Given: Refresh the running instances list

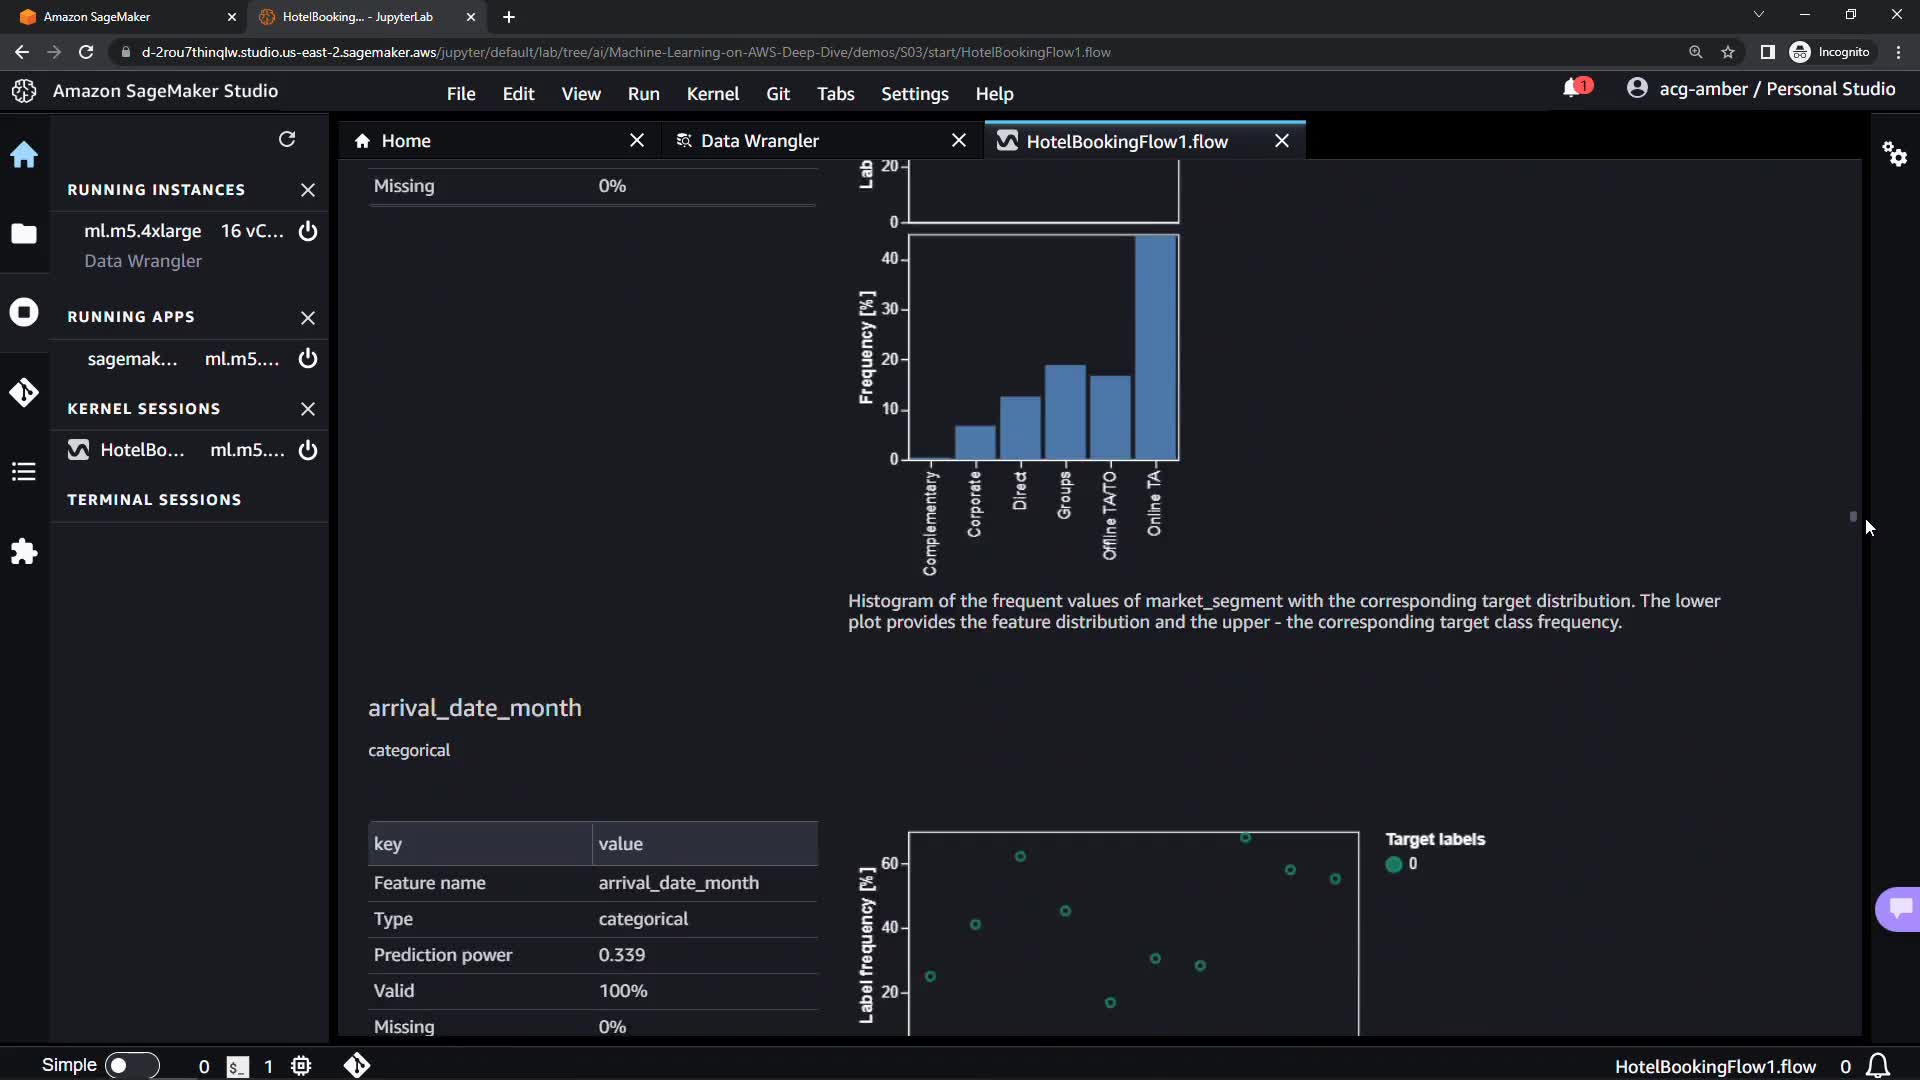Looking at the screenshot, I should pos(287,139).
